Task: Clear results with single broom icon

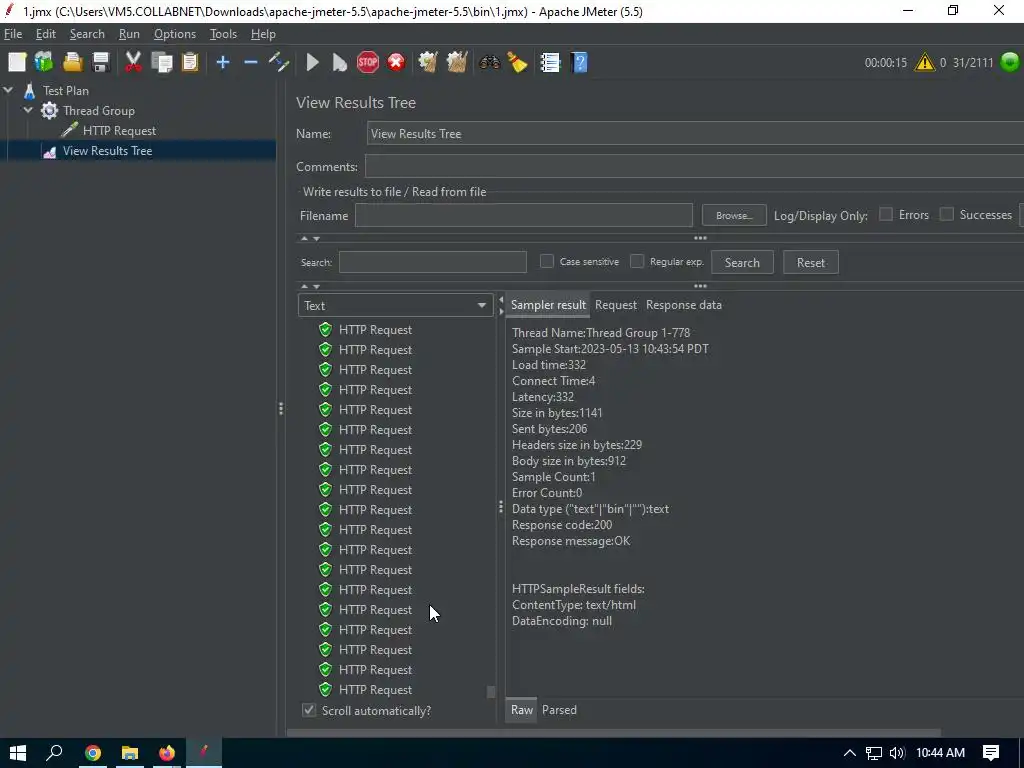Action: (x=428, y=63)
